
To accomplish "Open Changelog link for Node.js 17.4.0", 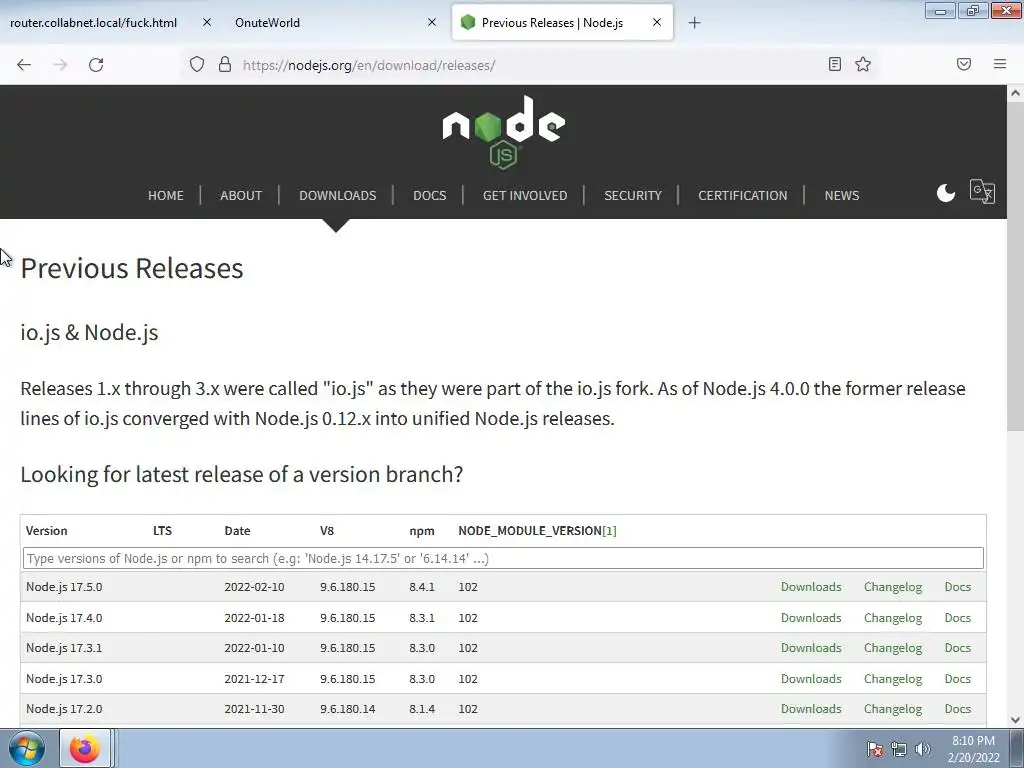I will pyautogui.click(x=893, y=618).
